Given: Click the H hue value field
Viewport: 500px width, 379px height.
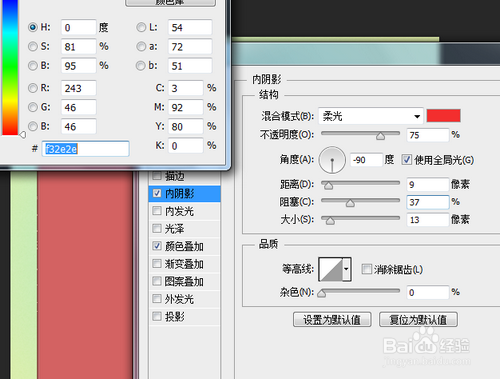Looking at the screenshot, I should pyautogui.click(x=79, y=27).
